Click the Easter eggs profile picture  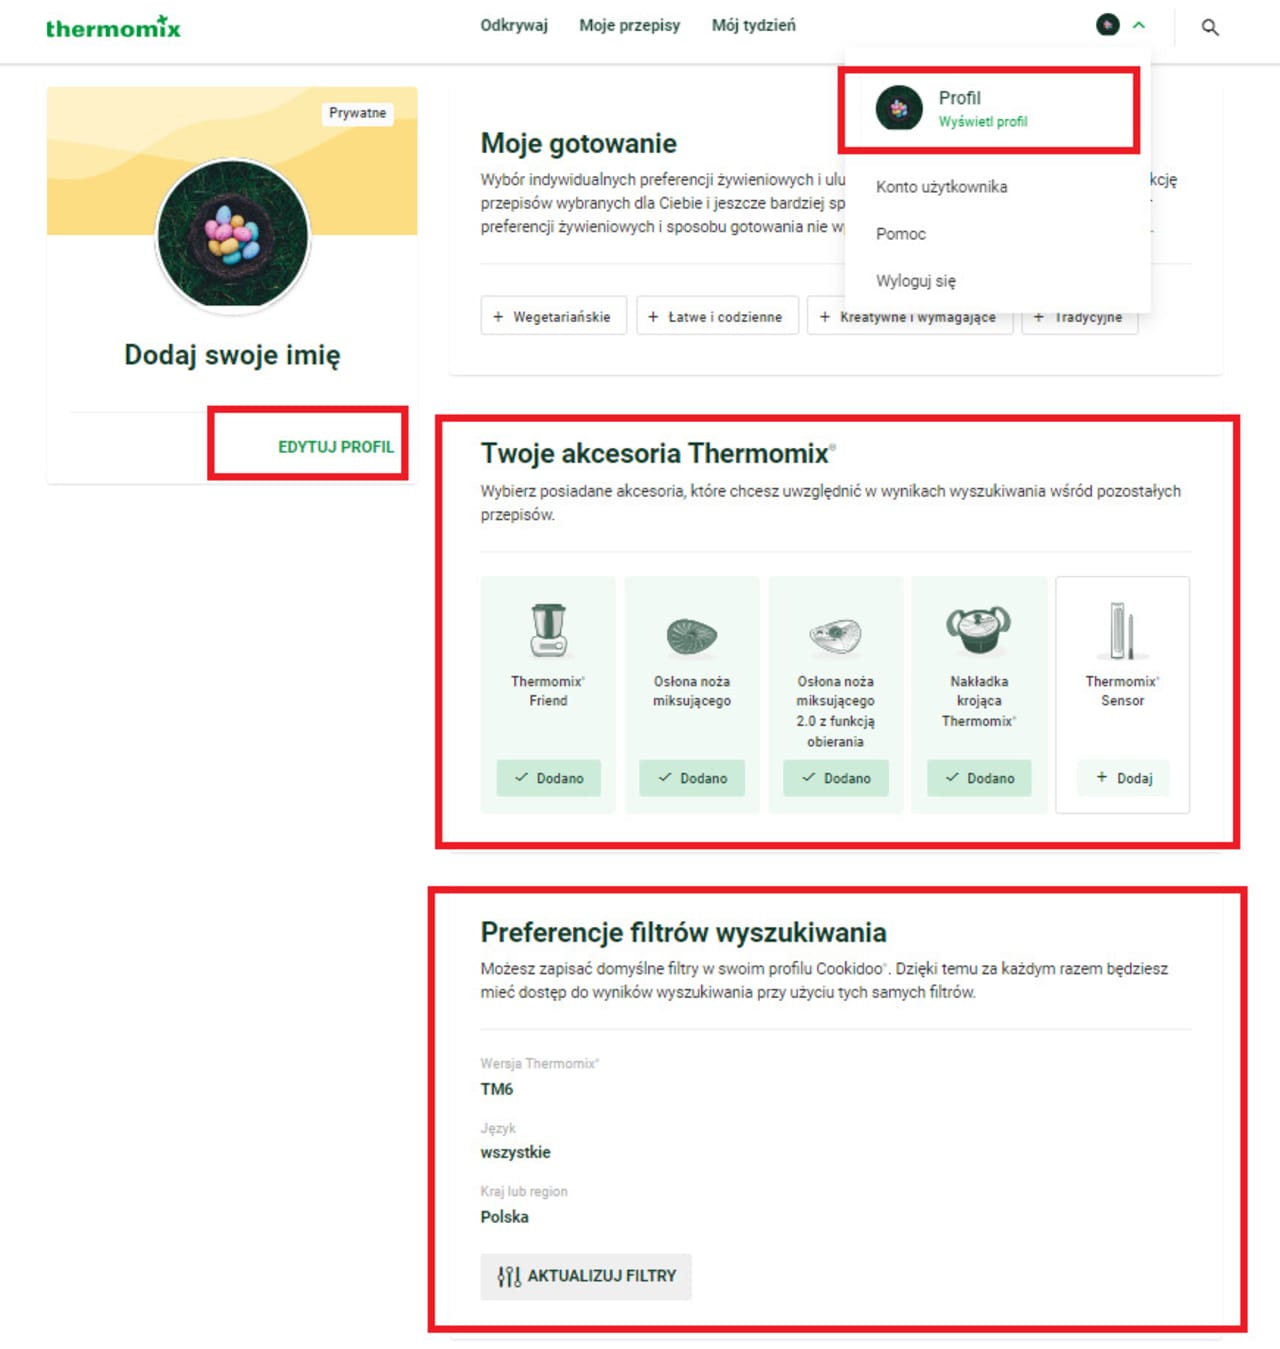pos(233,235)
